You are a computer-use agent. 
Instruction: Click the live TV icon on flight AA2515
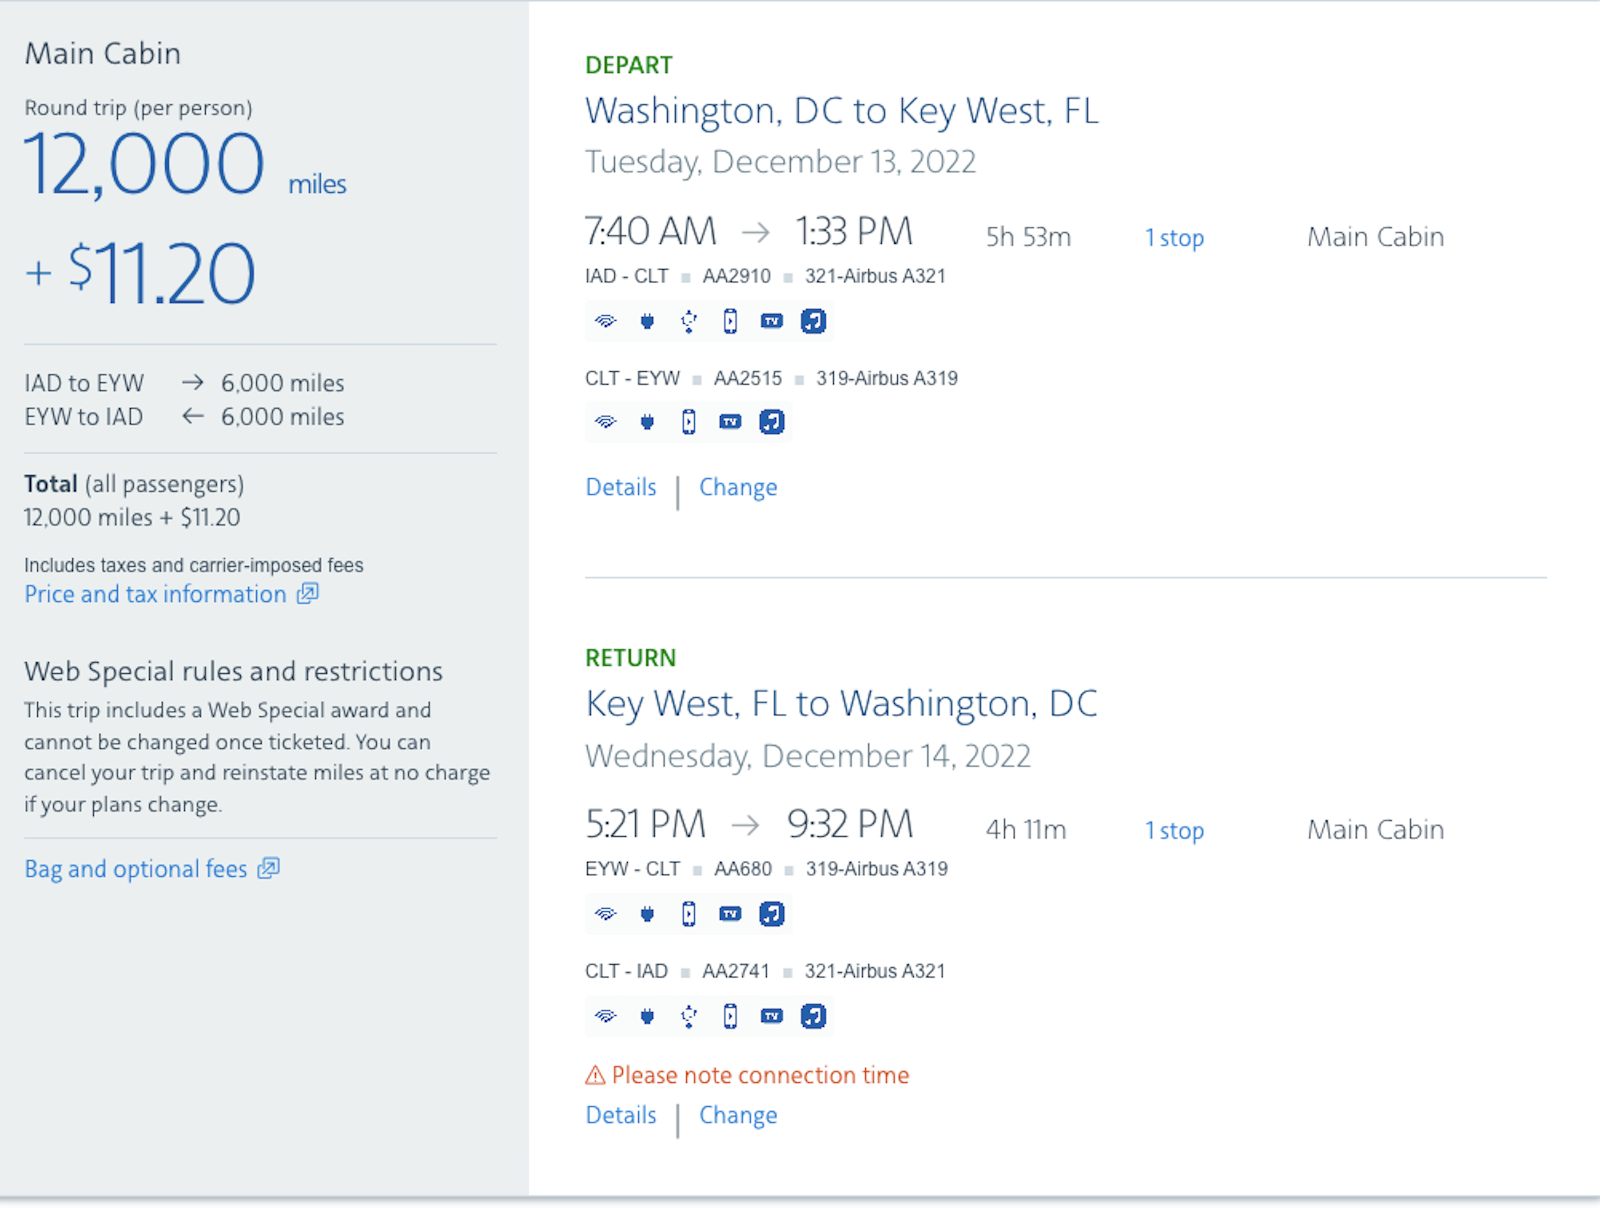point(730,421)
